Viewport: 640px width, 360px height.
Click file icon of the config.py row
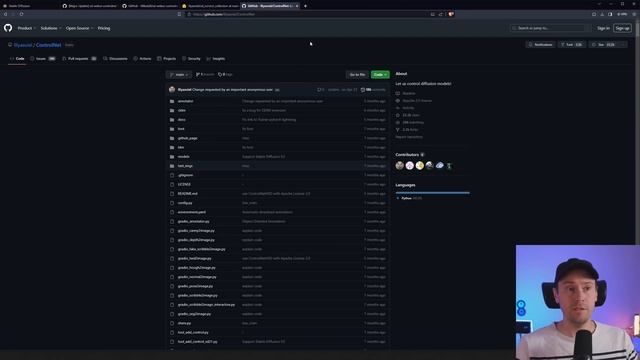pyautogui.click(x=172, y=203)
